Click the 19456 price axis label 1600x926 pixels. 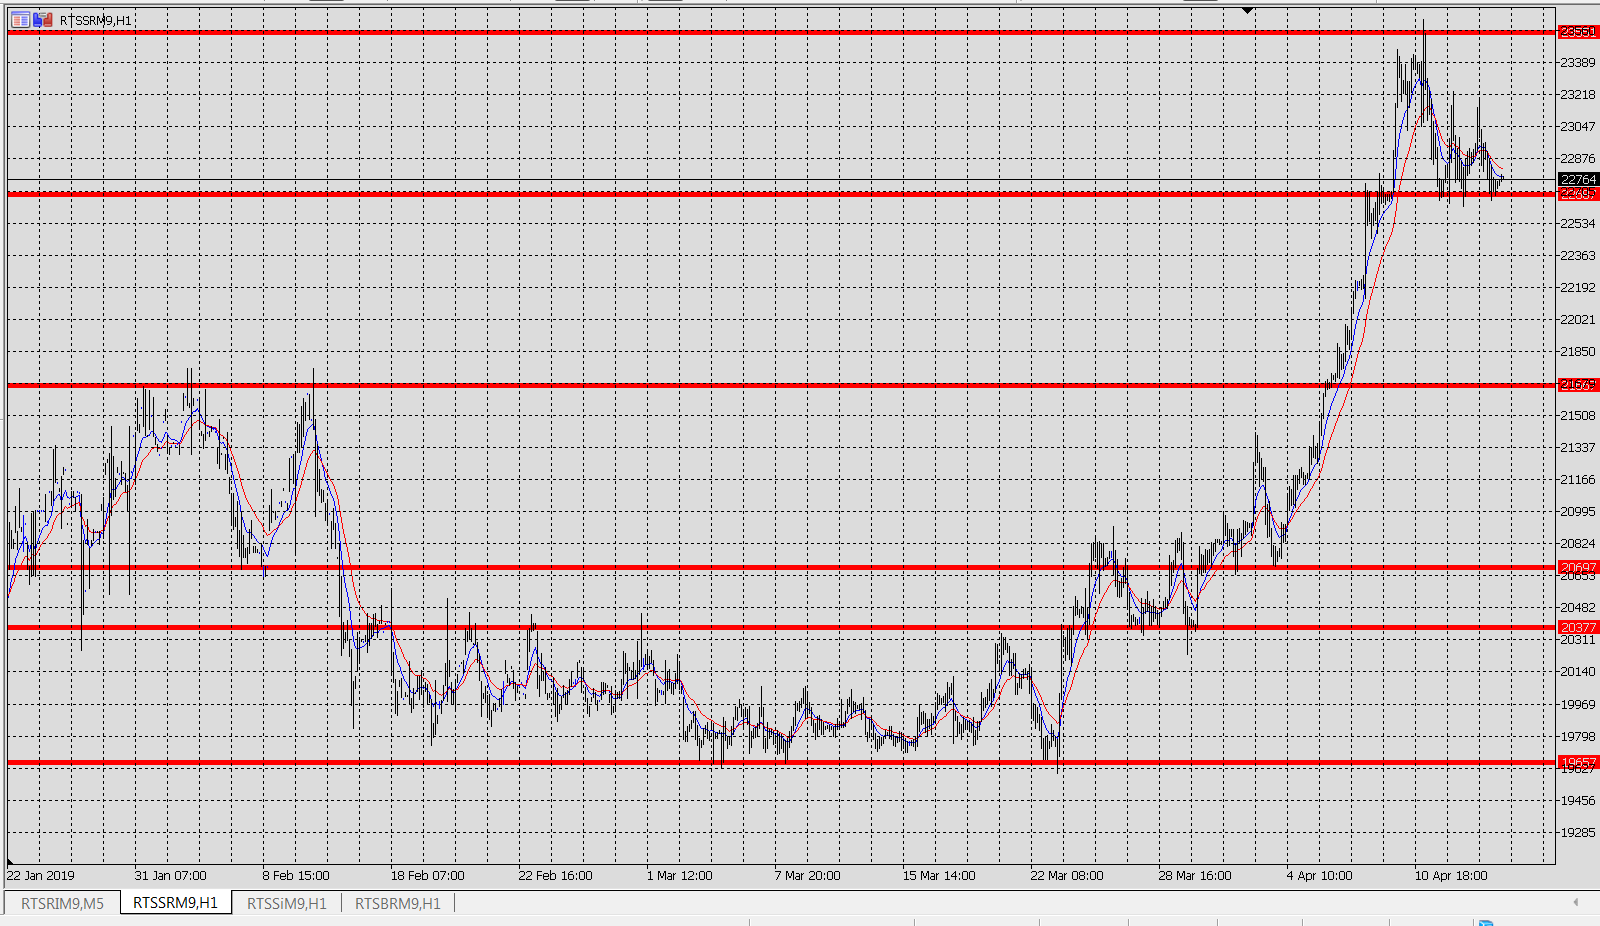coord(1578,801)
